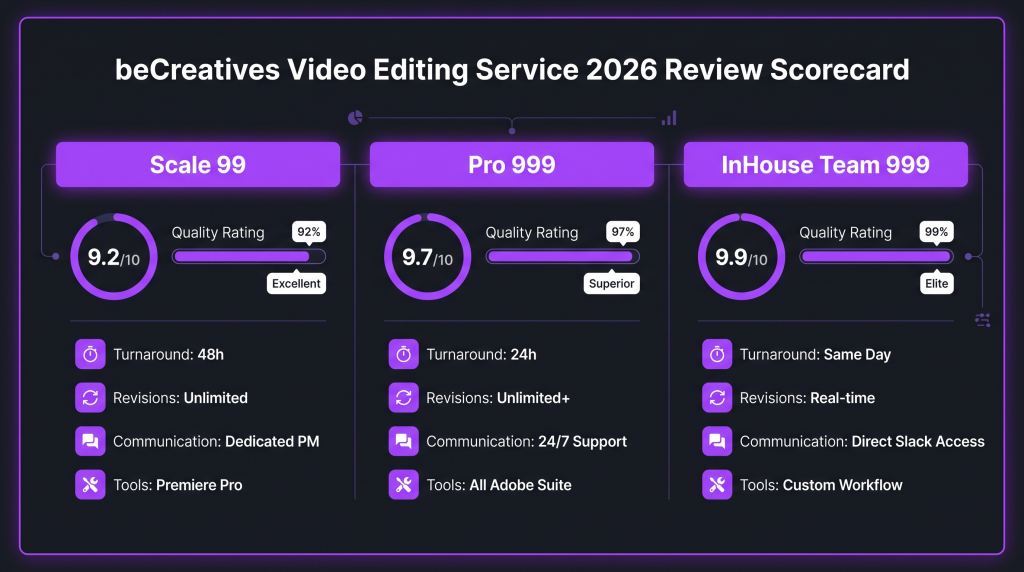1024x572 pixels.
Task: Click the 99% quality rating bar
Action: [876, 257]
